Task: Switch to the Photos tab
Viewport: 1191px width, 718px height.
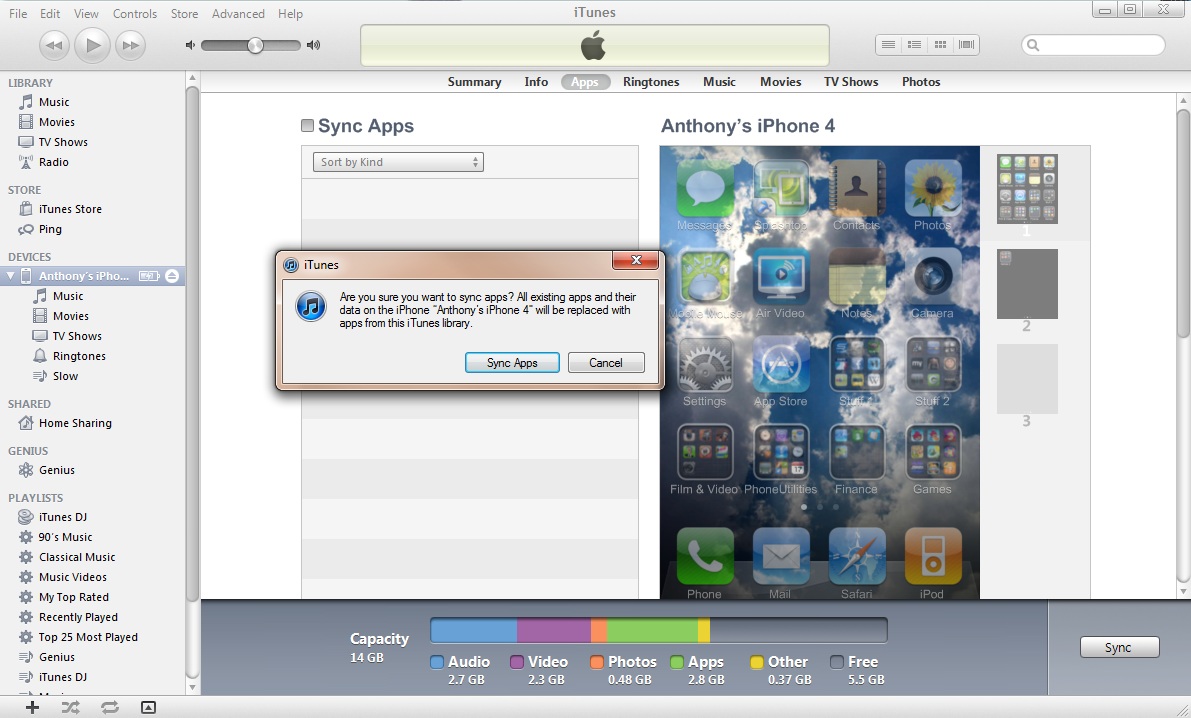Action: pyautogui.click(x=921, y=82)
